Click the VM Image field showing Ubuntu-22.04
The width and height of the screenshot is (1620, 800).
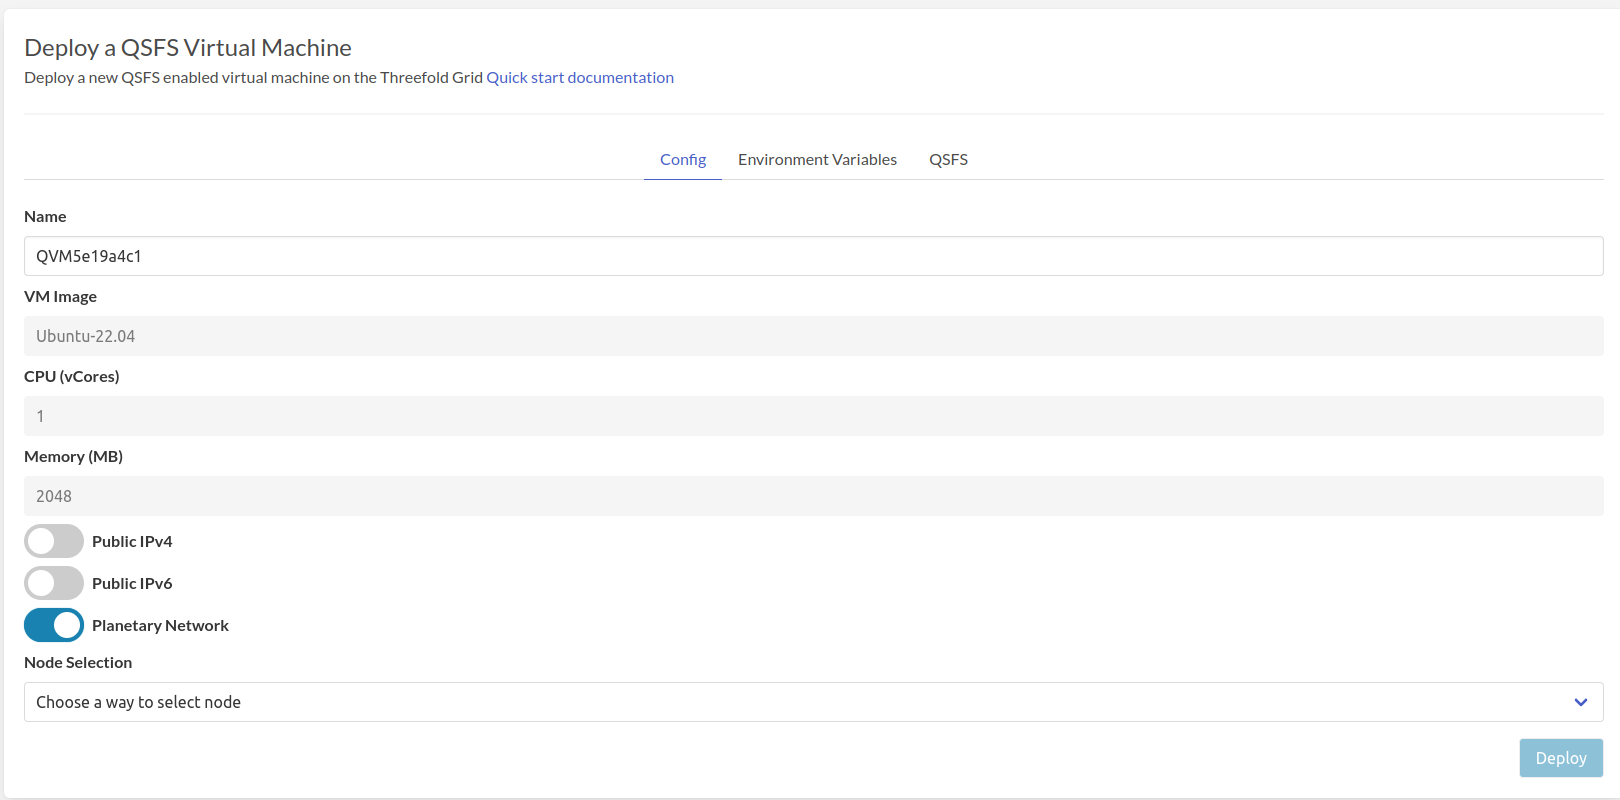[x=812, y=336]
